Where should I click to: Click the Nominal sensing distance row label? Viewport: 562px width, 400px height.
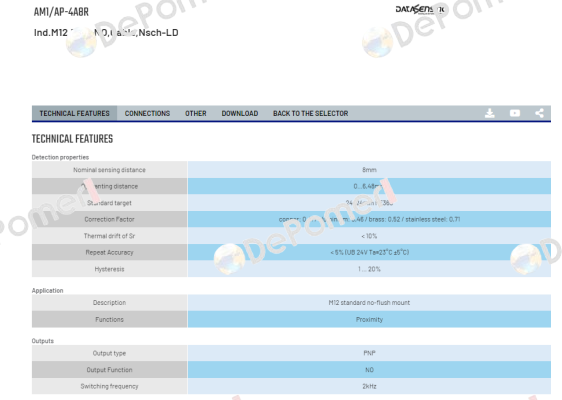pos(109,170)
